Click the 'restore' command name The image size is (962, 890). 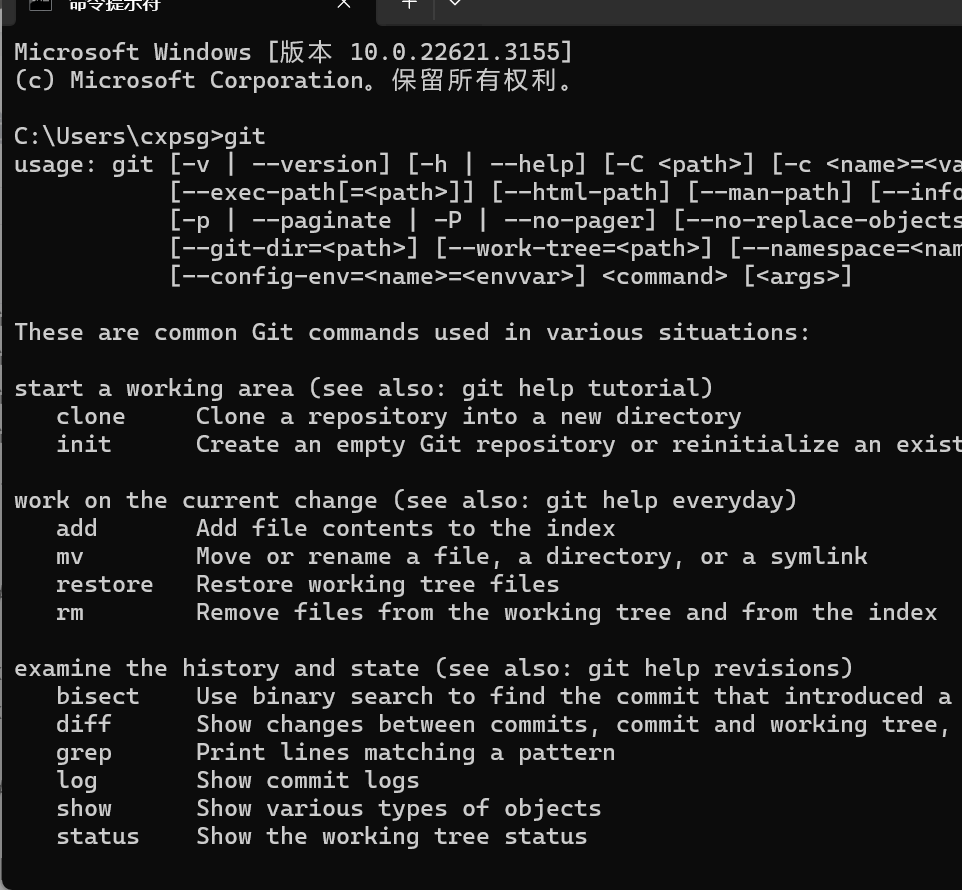coord(105,584)
